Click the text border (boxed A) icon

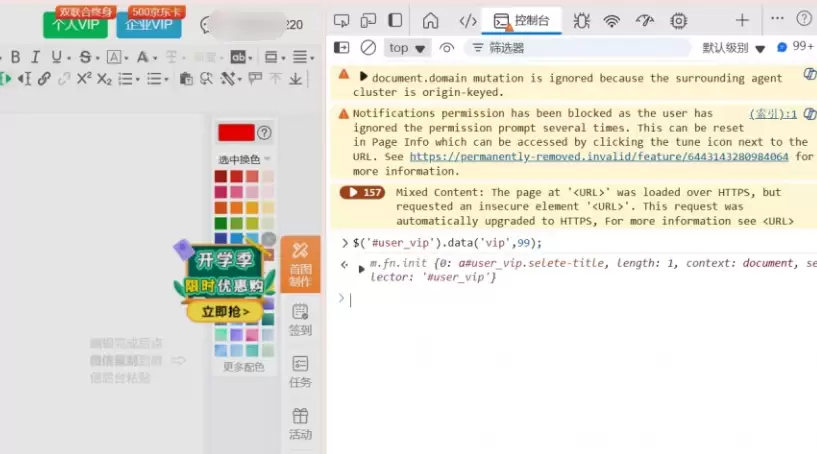click(x=114, y=57)
